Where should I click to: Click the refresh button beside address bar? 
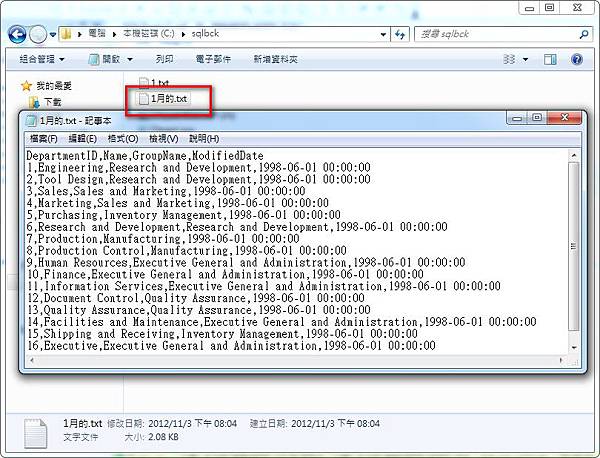[x=400, y=34]
